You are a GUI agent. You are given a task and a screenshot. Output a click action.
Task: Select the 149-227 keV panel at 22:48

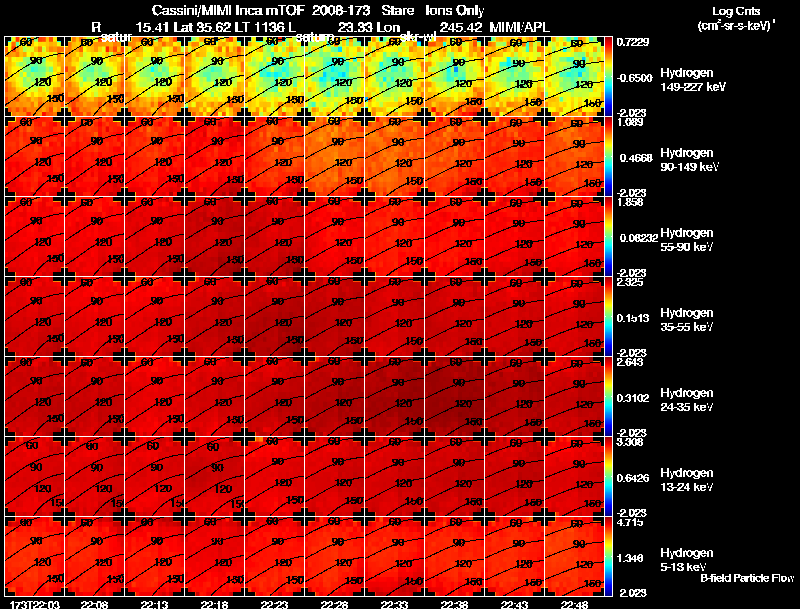[573, 76]
